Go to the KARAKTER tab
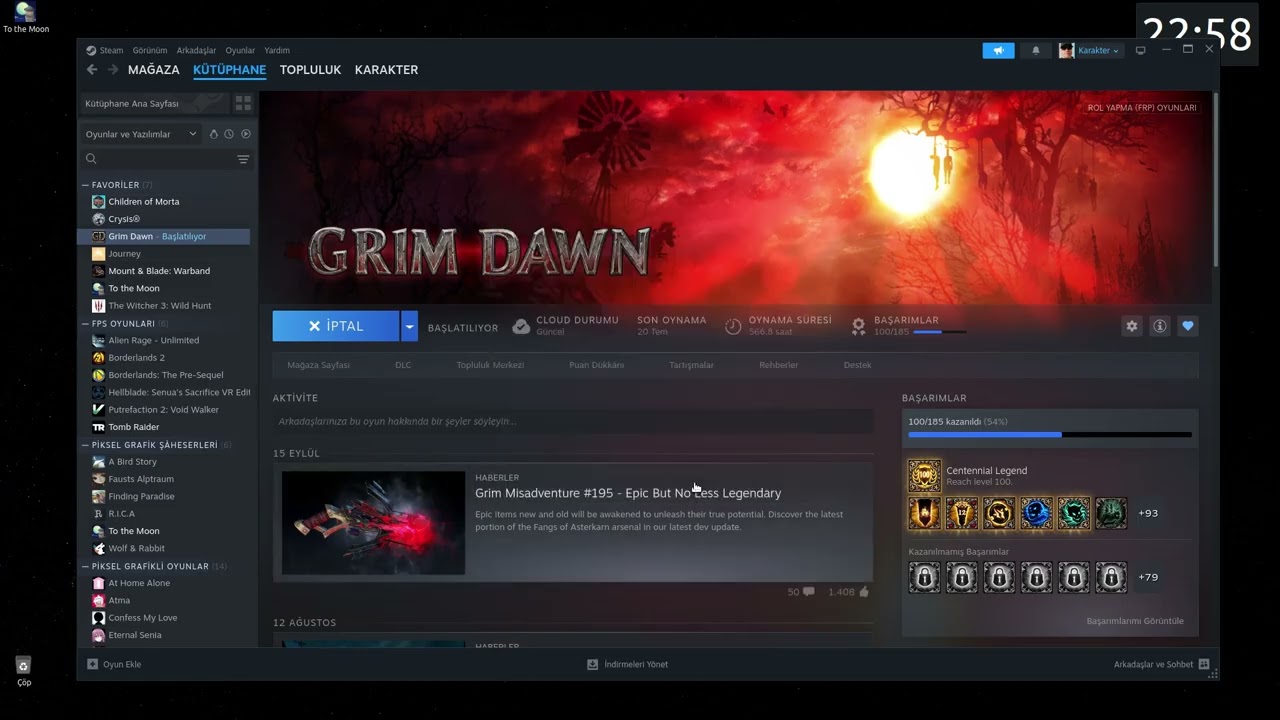1280x720 pixels. (386, 70)
